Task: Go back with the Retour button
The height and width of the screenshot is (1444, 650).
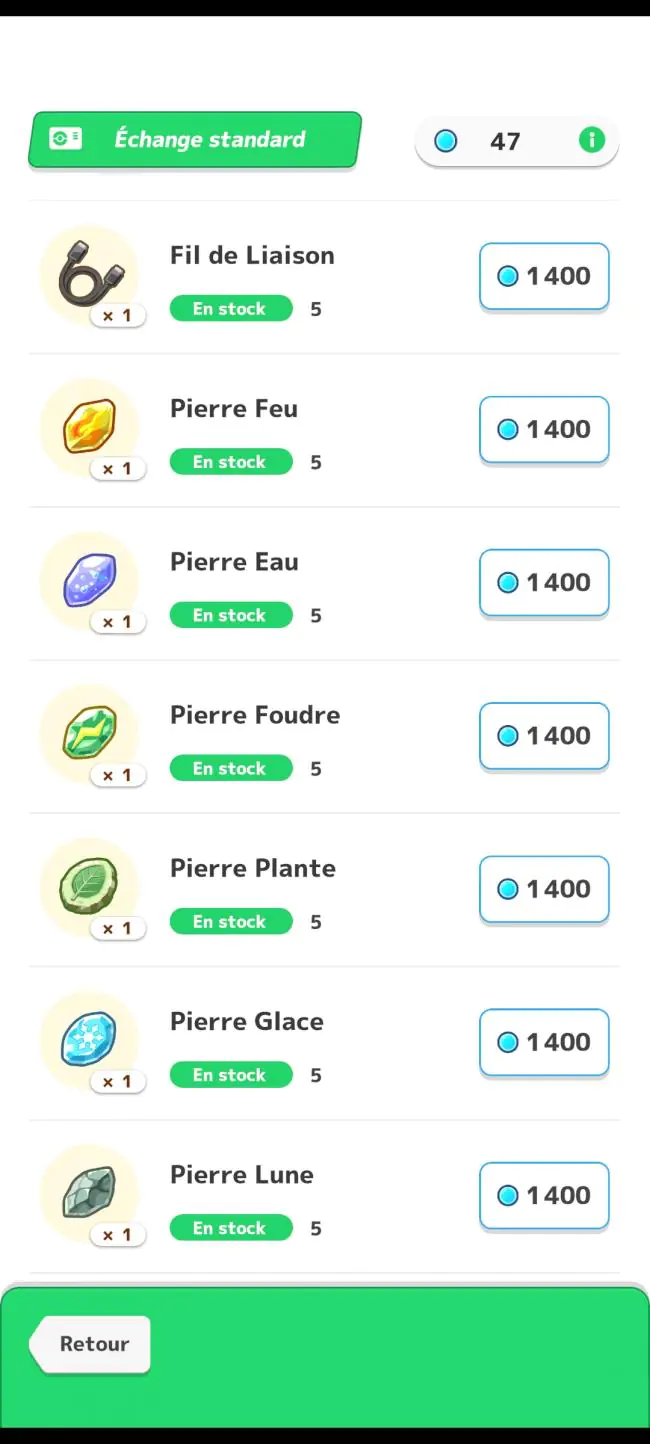Action: [90, 1344]
